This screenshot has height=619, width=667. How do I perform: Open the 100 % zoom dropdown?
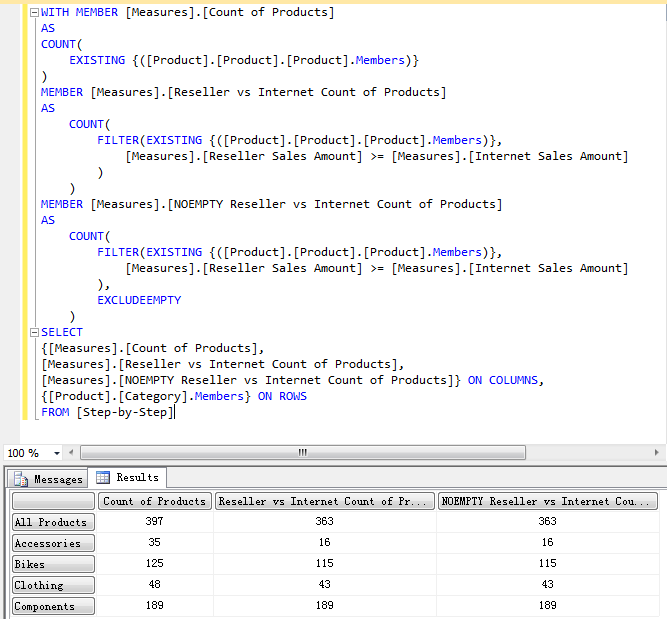[57, 453]
